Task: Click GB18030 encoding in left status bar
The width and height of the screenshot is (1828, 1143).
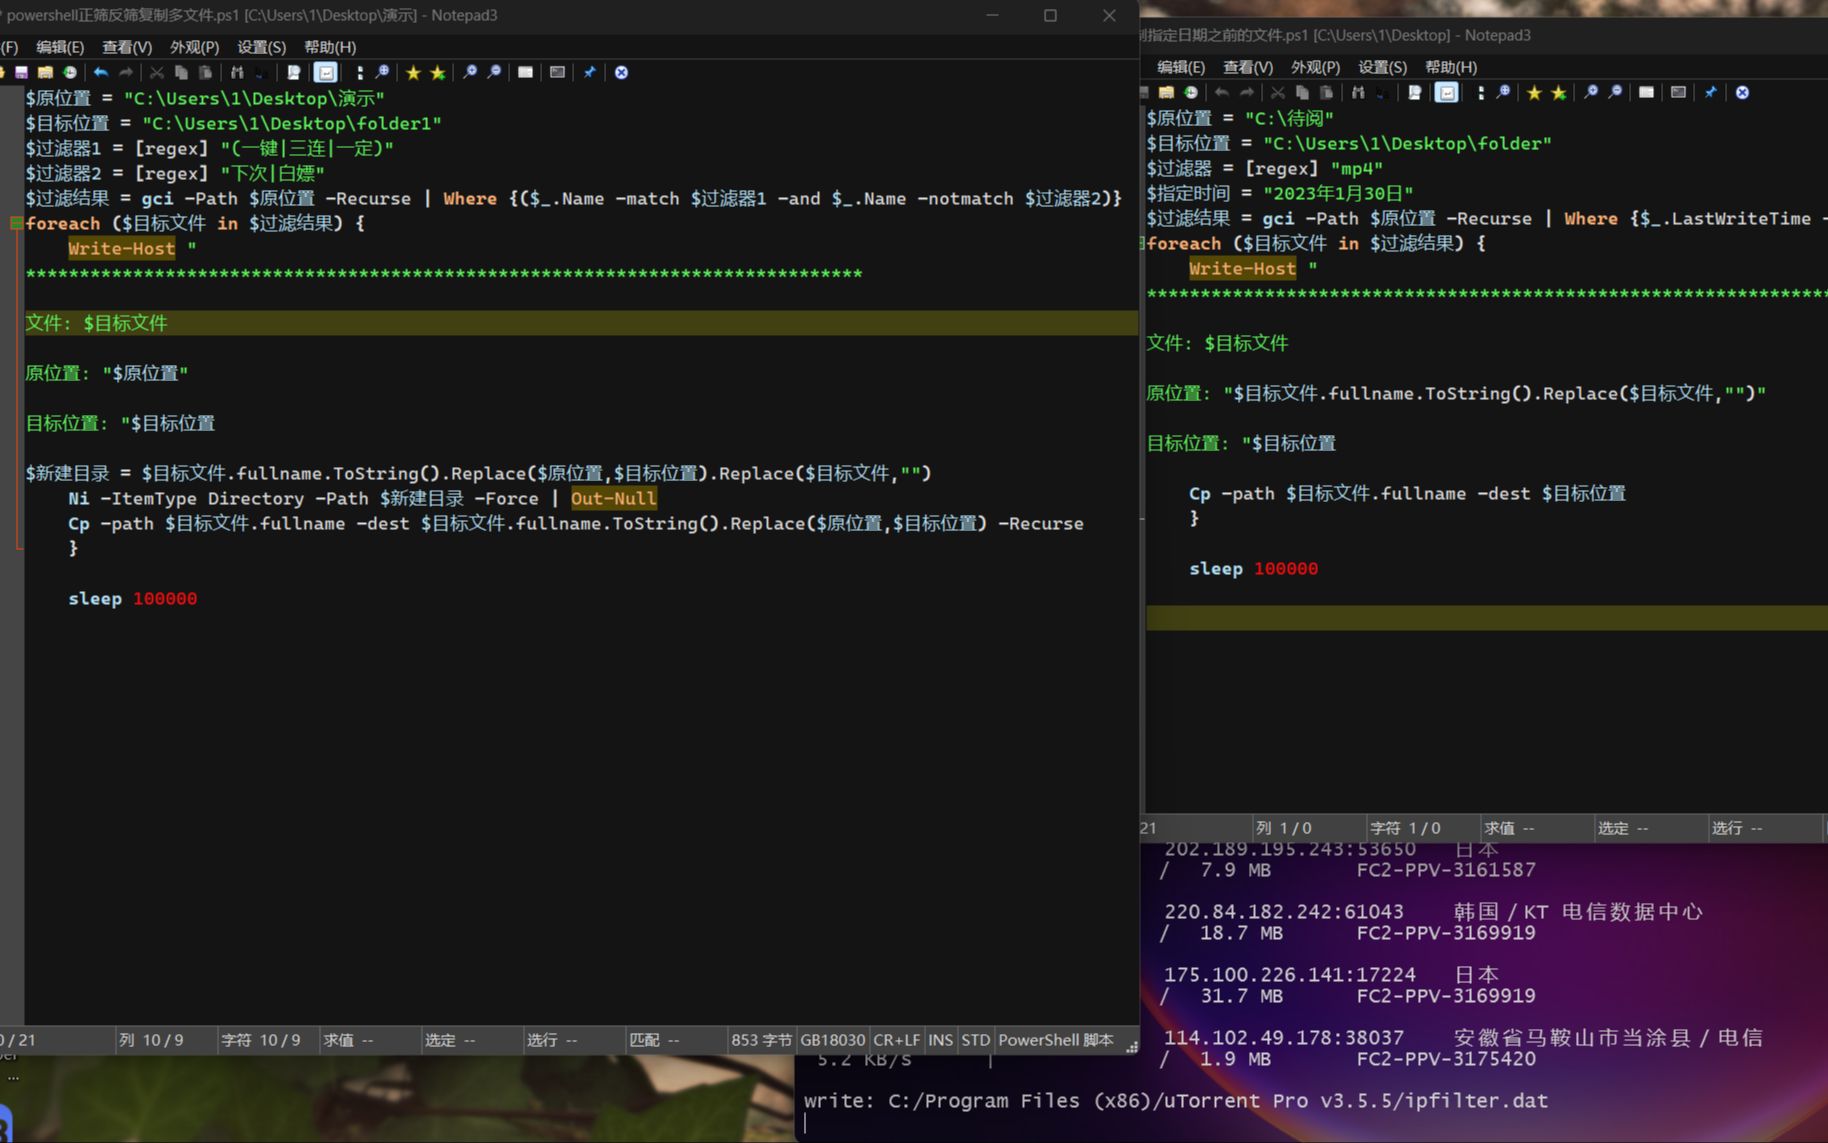Action: coord(832,1040)
